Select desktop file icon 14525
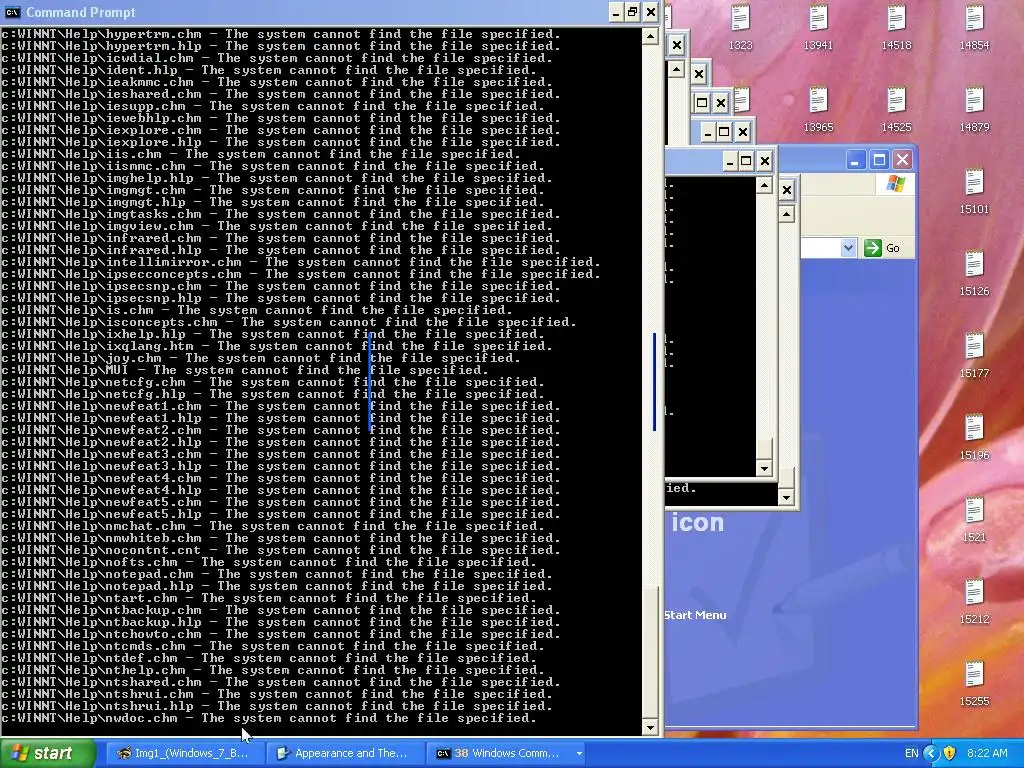Image resolution: width=1024 pixels, height=768 pixels. pos(896,110)
